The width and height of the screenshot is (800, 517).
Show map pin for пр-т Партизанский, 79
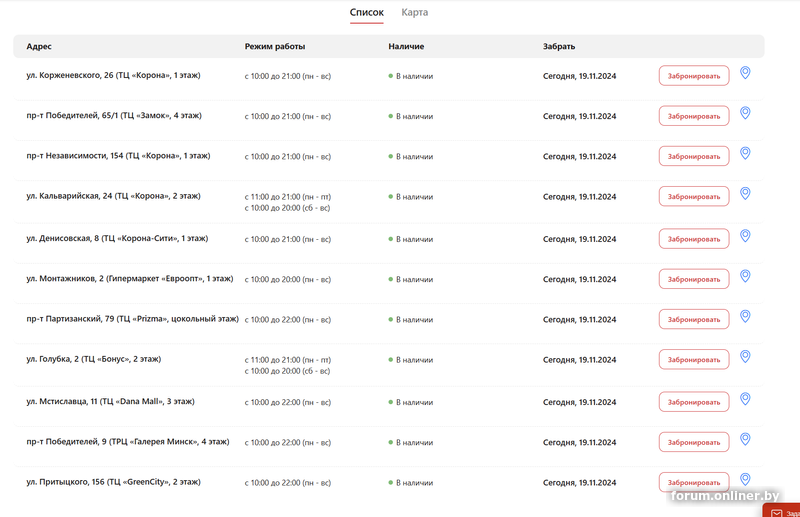[x=745, y=317]
